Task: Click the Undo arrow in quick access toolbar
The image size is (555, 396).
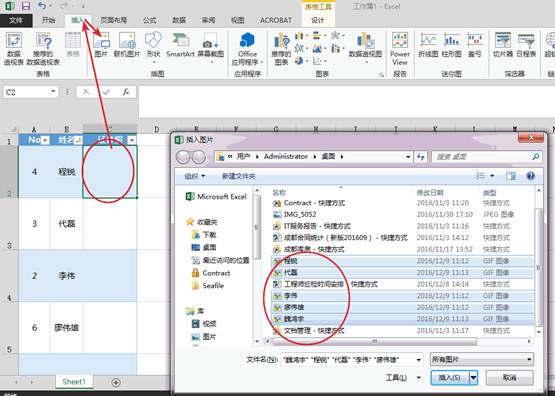Action: [x=42, y=6]
